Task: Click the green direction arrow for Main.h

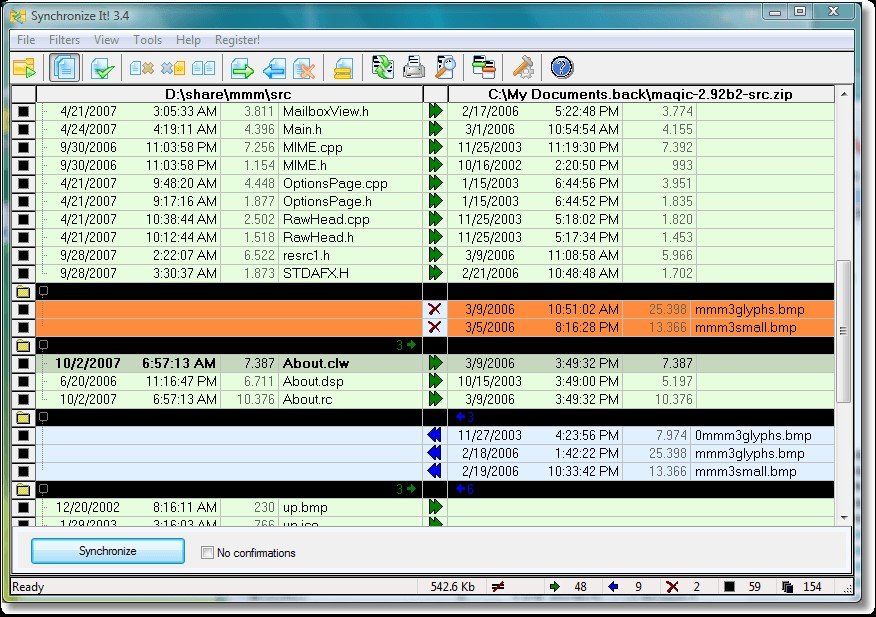Action: [x=435, y=129]
